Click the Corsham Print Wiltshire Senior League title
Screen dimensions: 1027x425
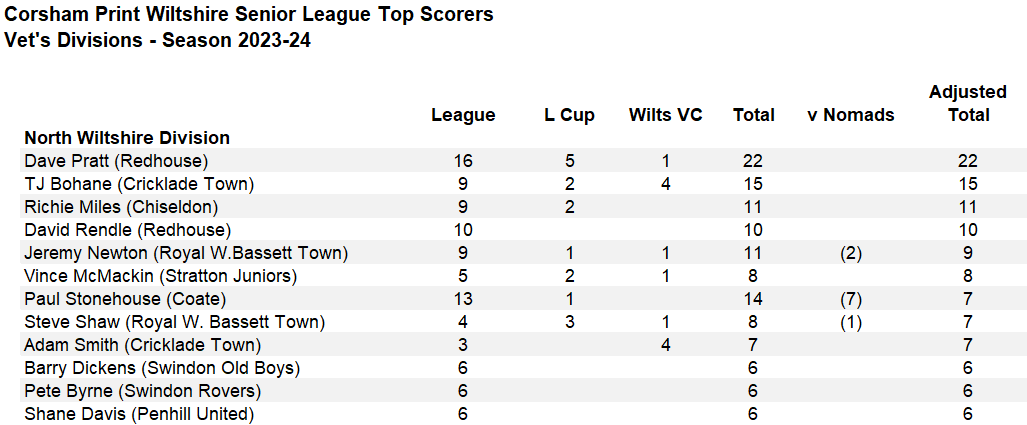tap(249, 15)
